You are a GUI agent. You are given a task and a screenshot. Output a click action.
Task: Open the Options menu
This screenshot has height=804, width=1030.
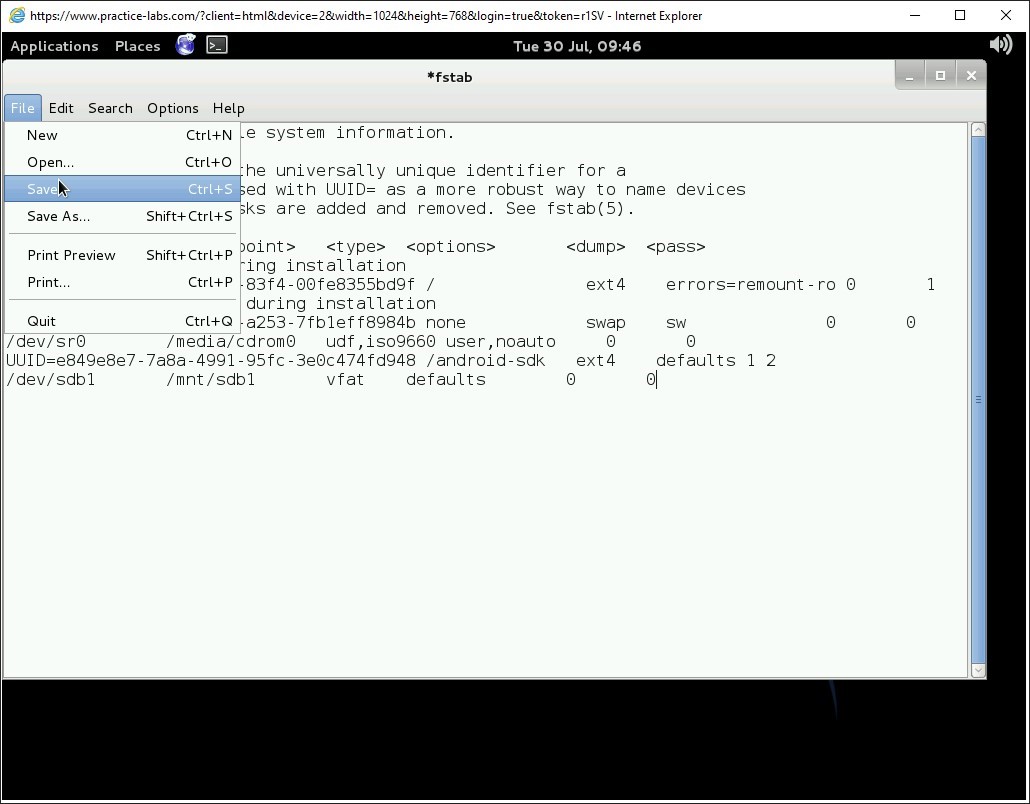click(172, 108)
